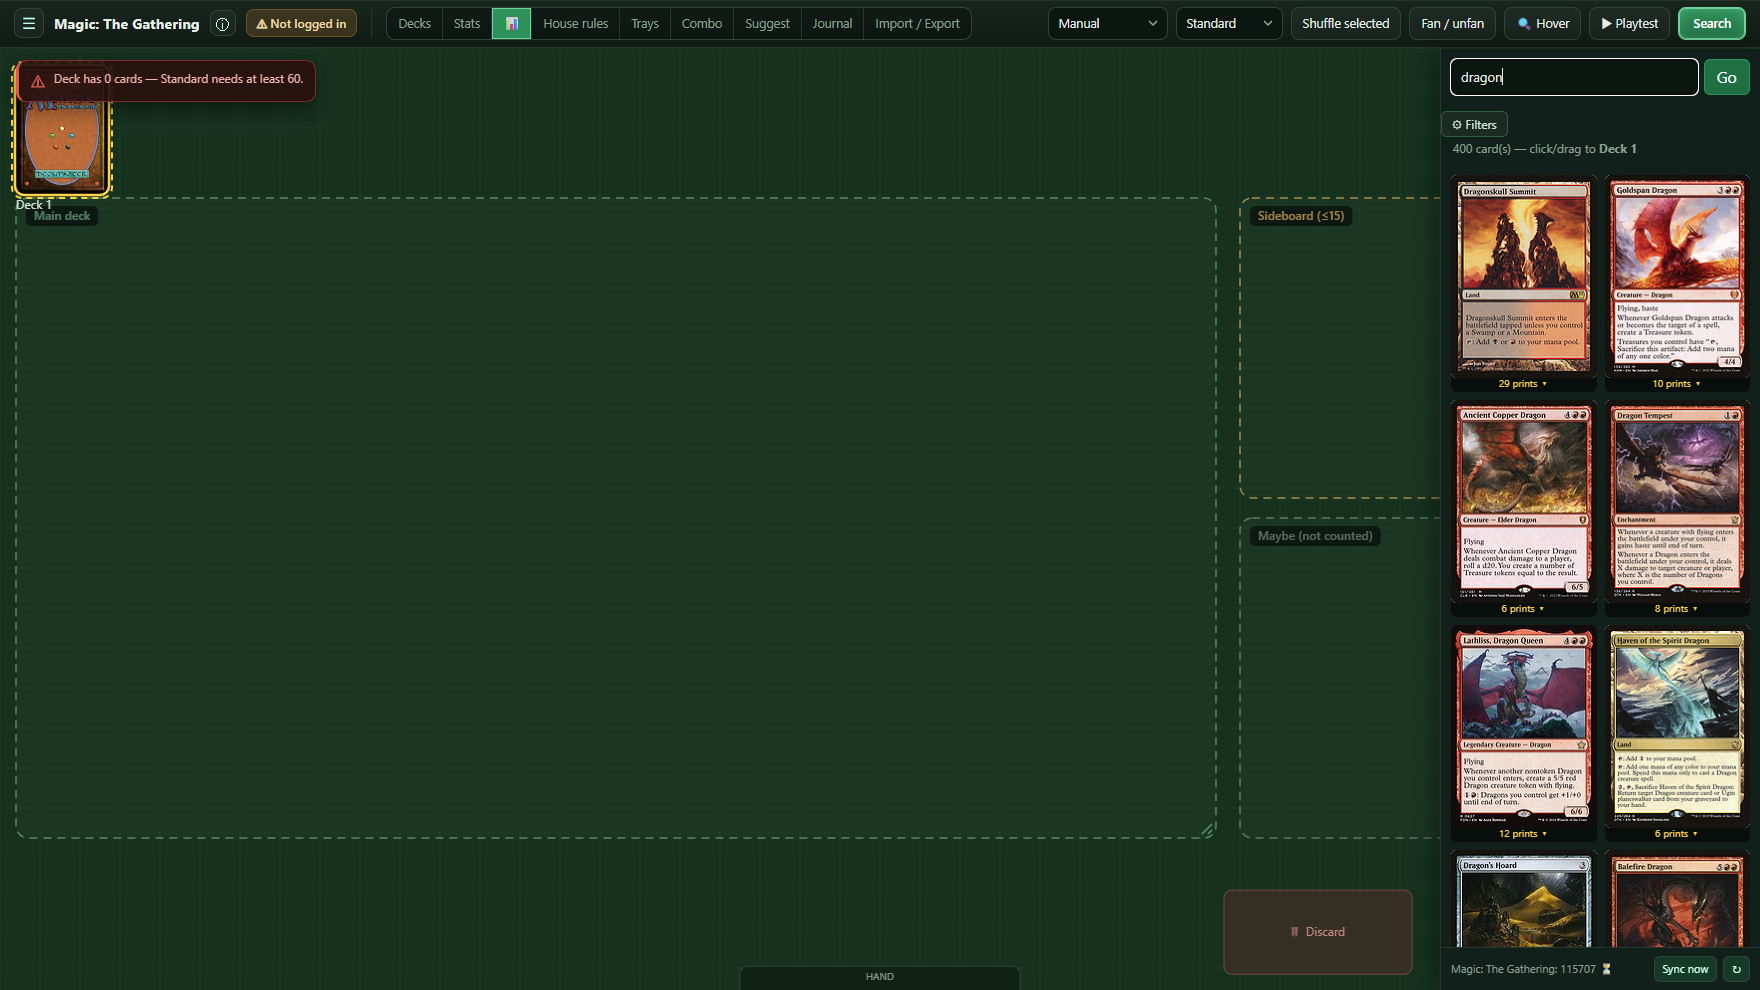
Task: Click the Deck has 0 cards warning message
Action: click(x=178, y=79)
